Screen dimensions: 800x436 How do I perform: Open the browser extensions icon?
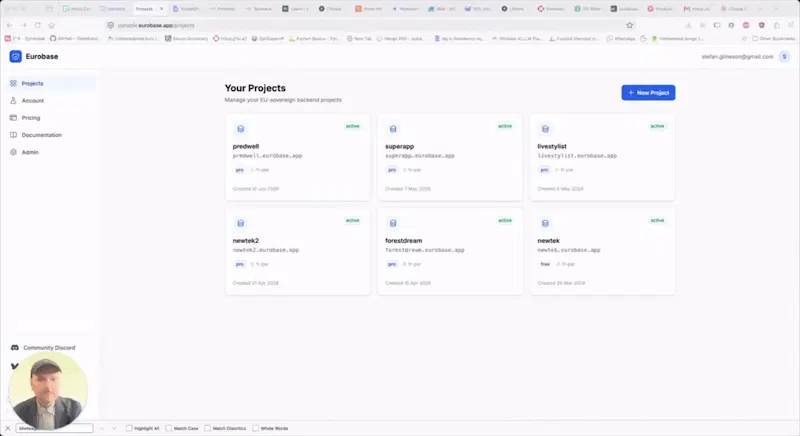(x=777, y=25)
